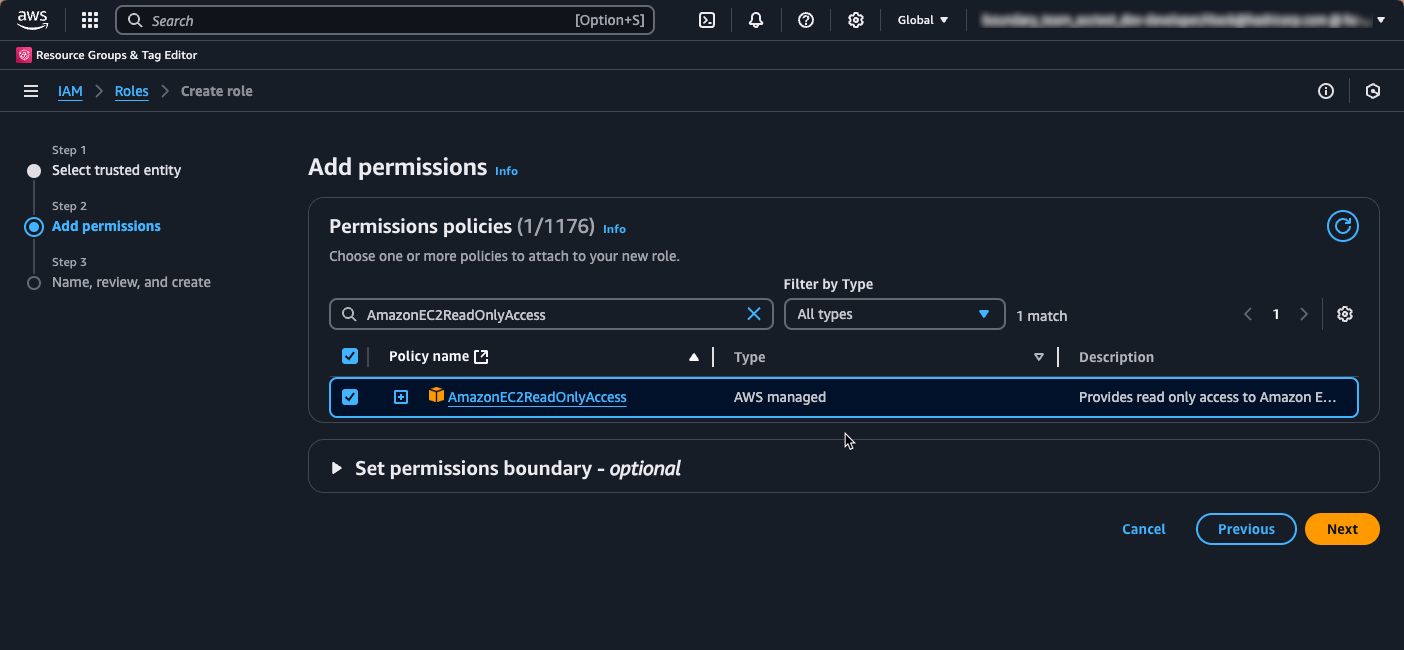Clear the policy search text

click(x=754, y=314)
